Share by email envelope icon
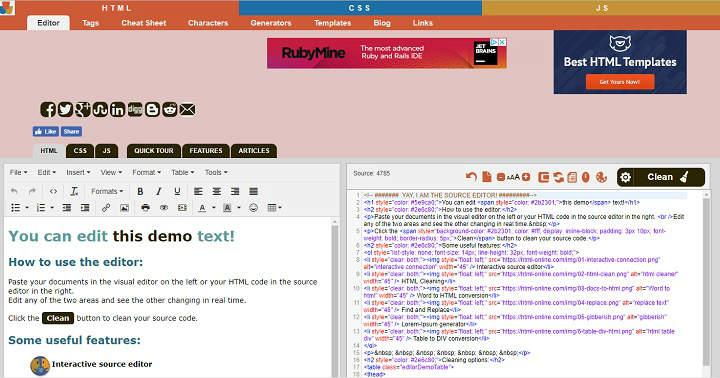 click(x=187, y=109)
